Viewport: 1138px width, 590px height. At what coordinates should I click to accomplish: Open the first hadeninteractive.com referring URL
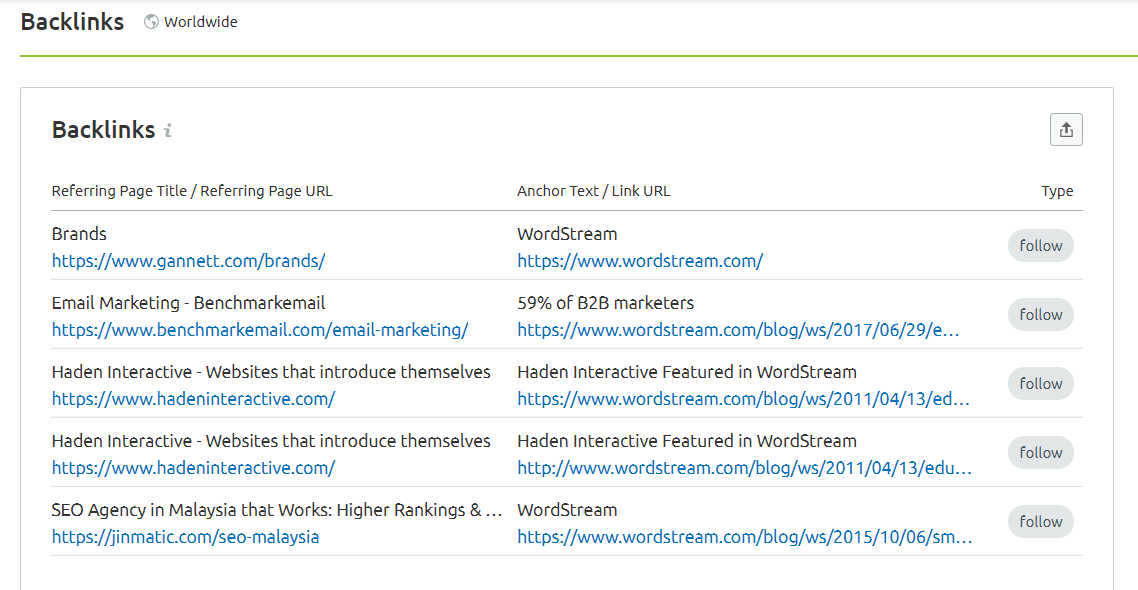pos(193,399)
